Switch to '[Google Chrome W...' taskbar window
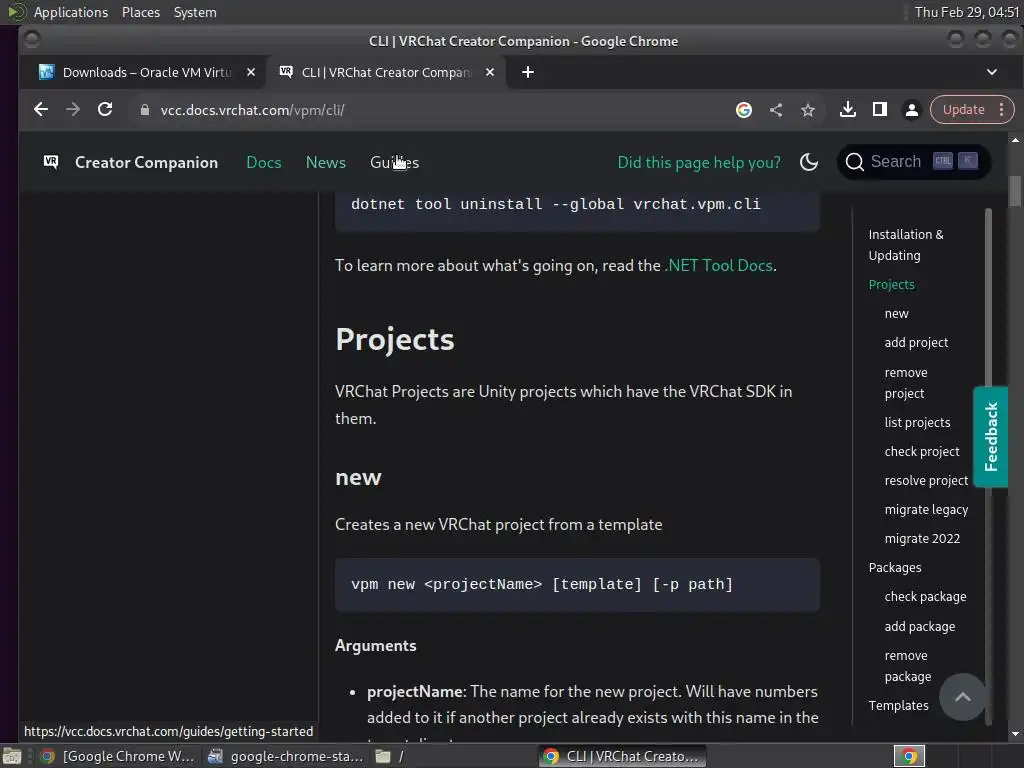This screenshot has width=1024, height=768. pyautogui.click(x=118, y=756)
